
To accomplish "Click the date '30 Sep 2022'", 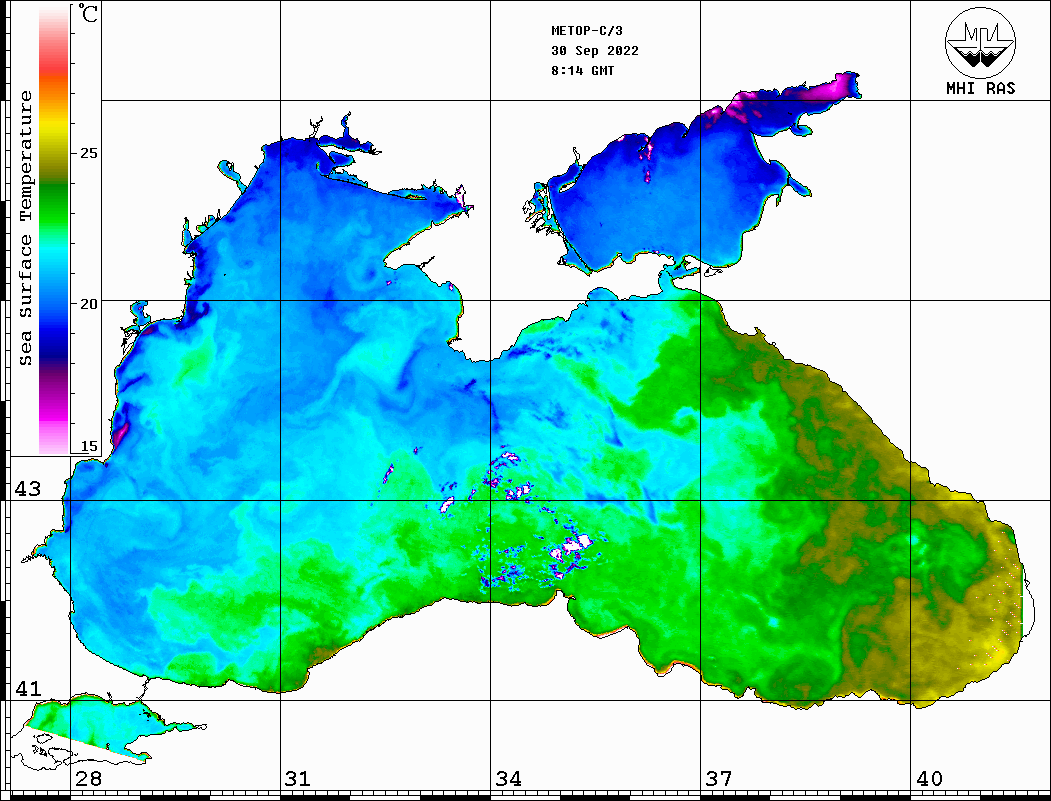I will [x=595, y=51].
